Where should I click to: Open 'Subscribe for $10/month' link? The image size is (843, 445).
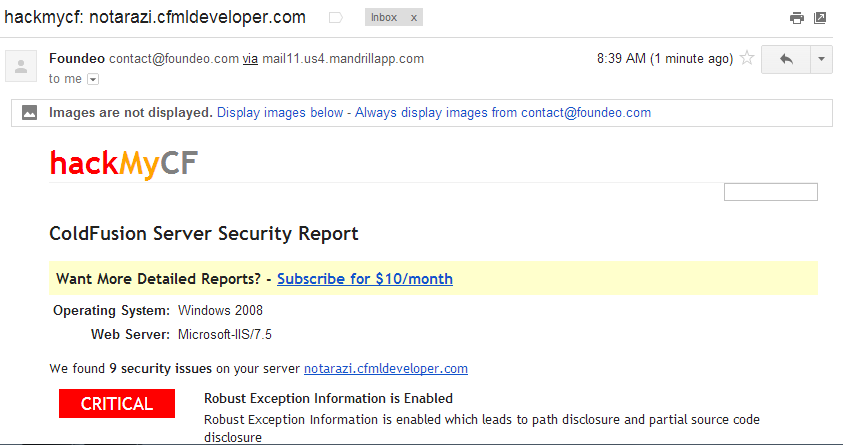[365, 279]
